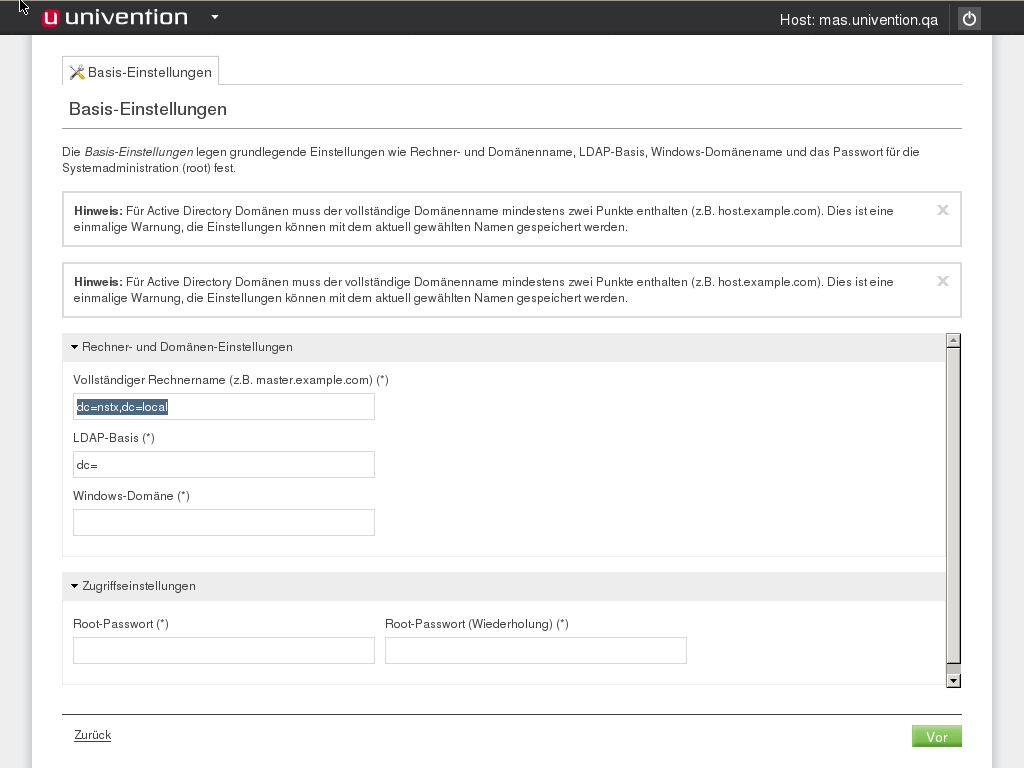This screenshot has width=1024, height=768.
Task: Select the Basis-Einstellungen tab
Action: (x=141, y=72)
